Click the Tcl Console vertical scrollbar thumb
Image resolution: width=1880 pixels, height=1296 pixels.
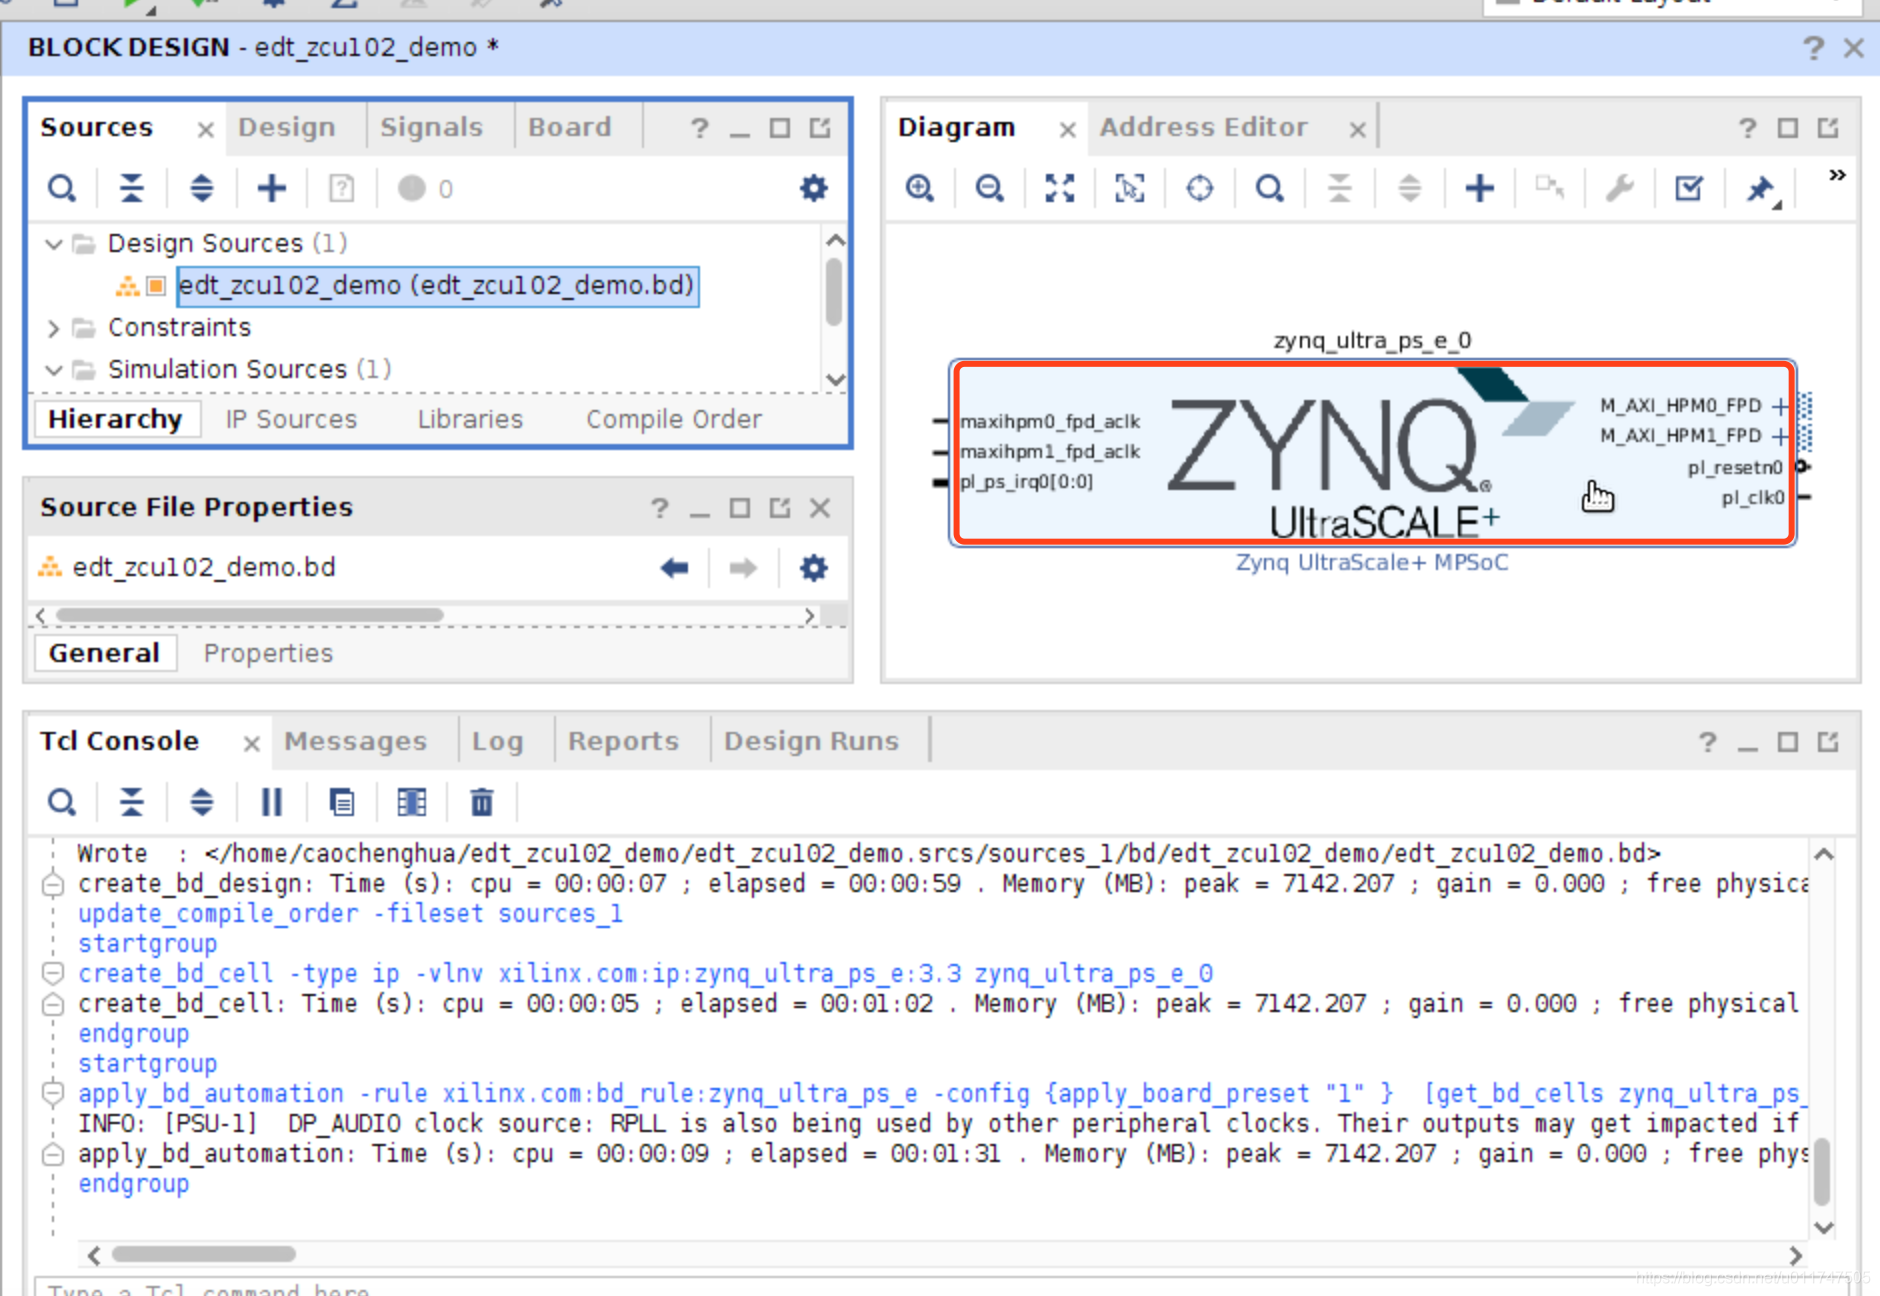[1822, 1172]
